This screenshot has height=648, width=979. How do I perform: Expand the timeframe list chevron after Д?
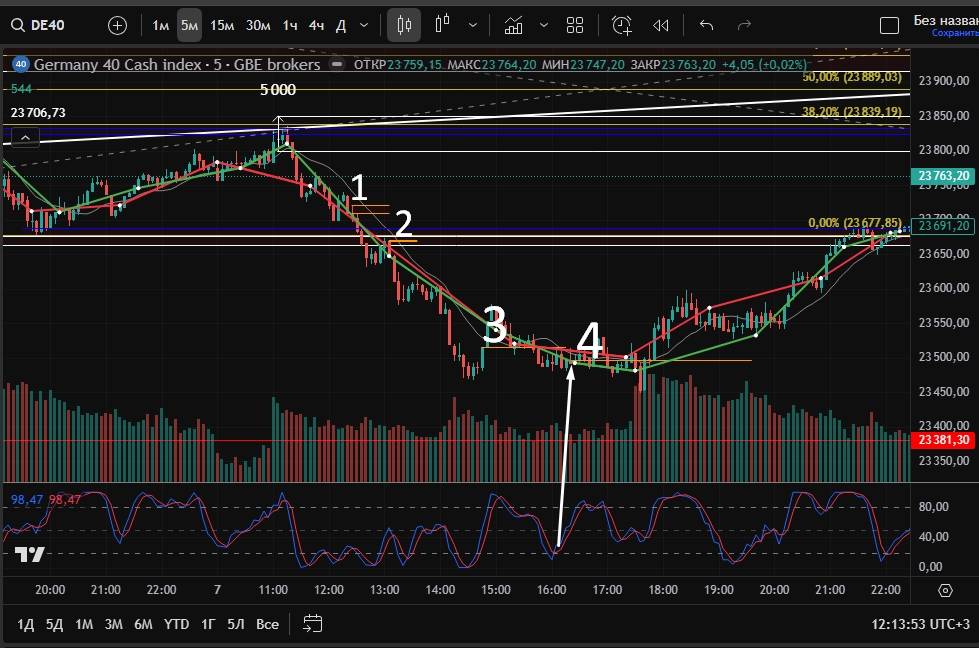coord(363,25)
